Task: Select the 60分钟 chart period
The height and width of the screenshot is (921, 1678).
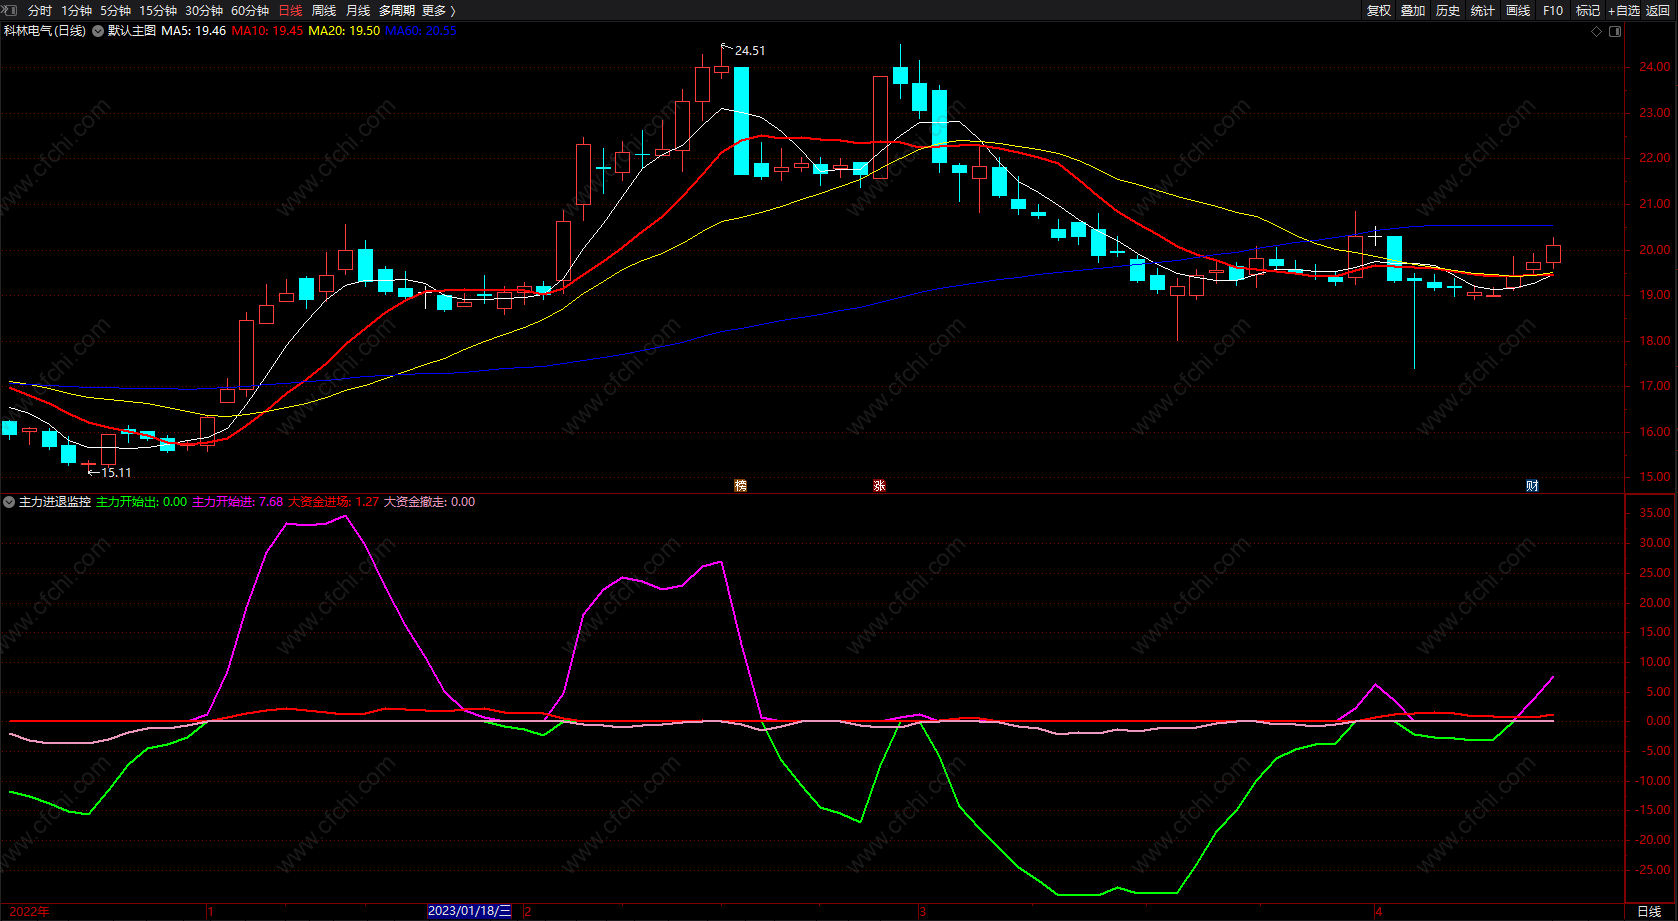Action: 250,11
